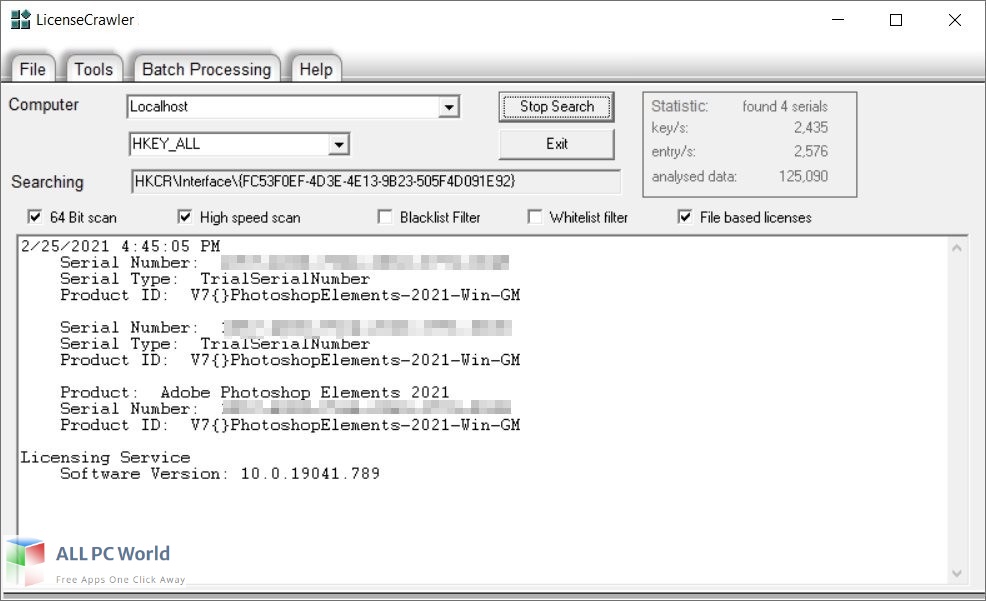Click the results scrollbar up arrow

coord(957,248)
